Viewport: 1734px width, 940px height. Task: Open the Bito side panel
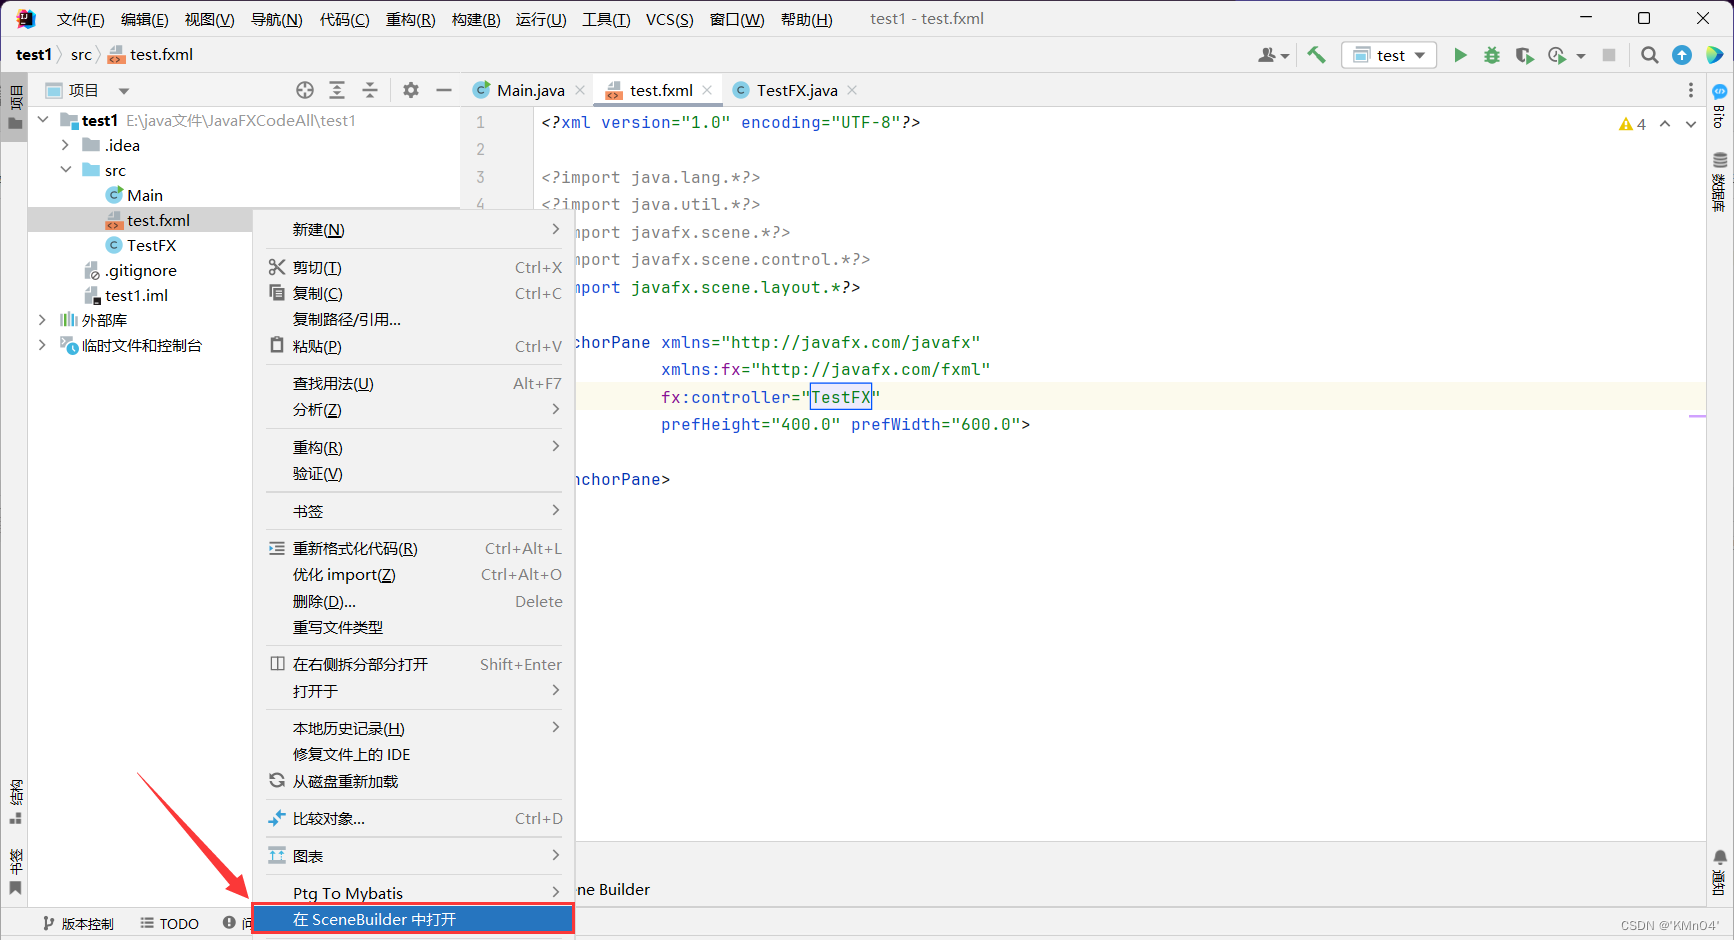click(x=1719, y=106)
